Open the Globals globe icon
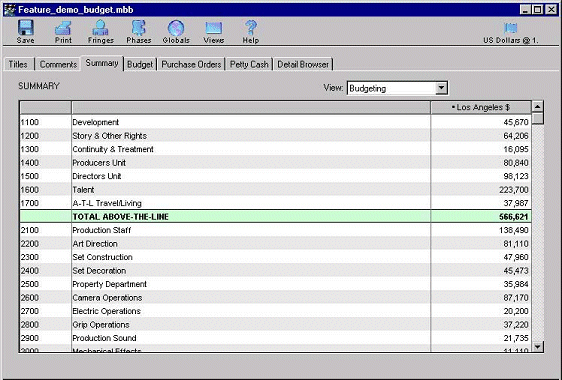 176,28
